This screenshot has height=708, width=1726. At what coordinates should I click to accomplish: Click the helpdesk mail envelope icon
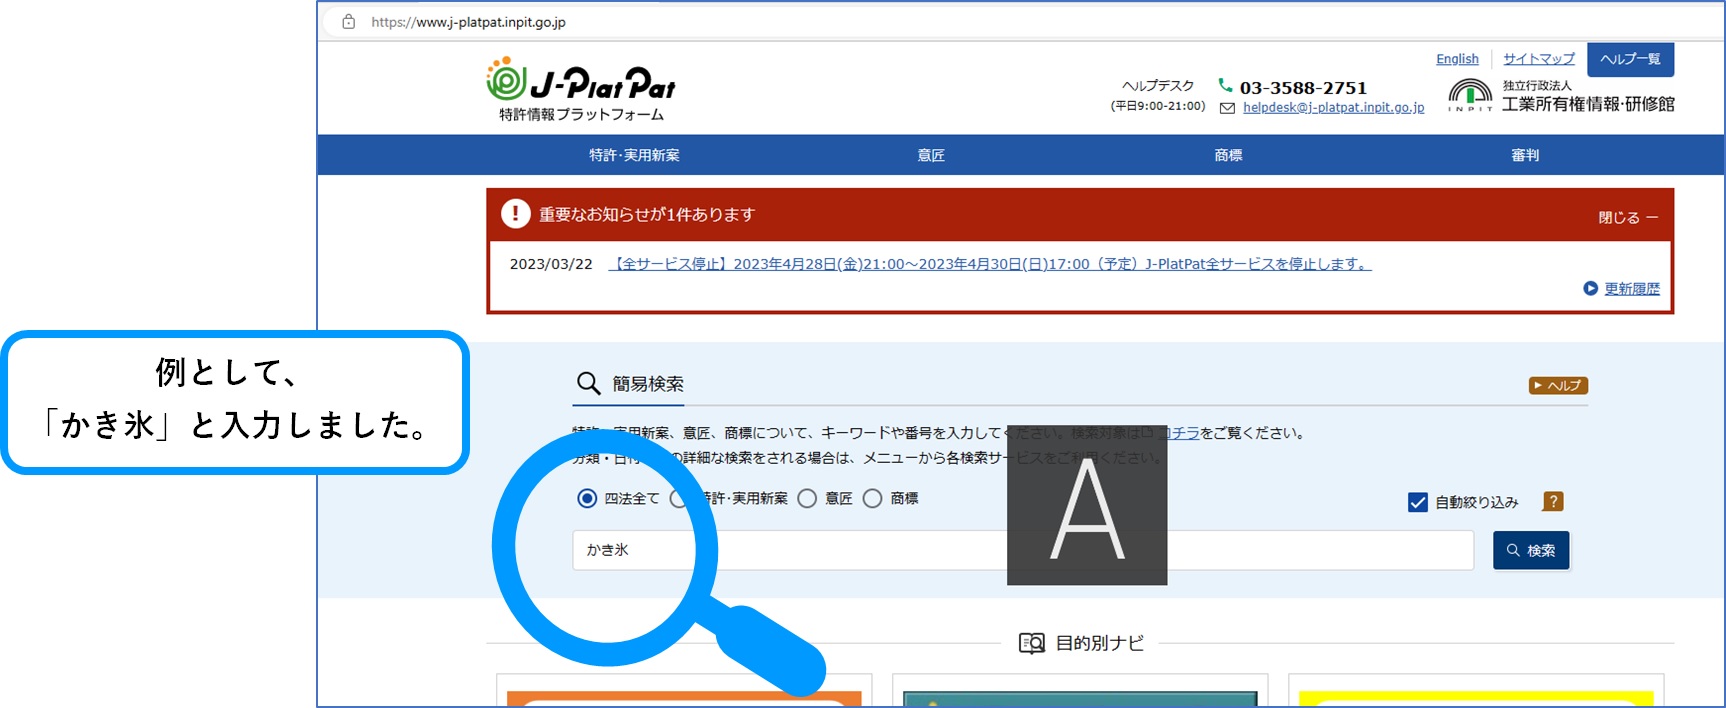[1227, 108]
